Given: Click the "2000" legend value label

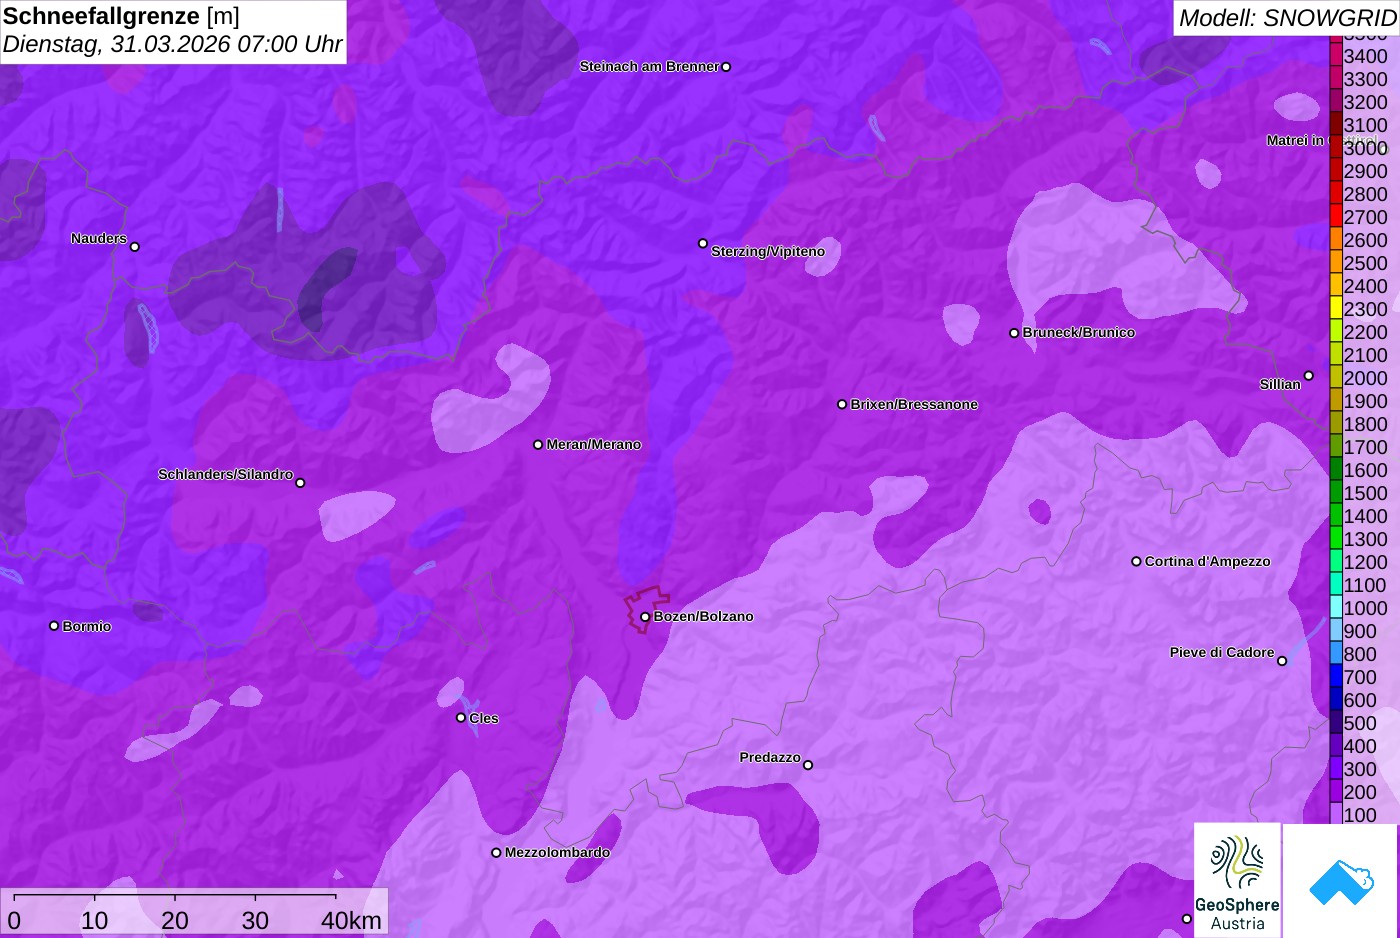Looking at the screenshot, I should pyautogui.click(x=1365, y=378).
